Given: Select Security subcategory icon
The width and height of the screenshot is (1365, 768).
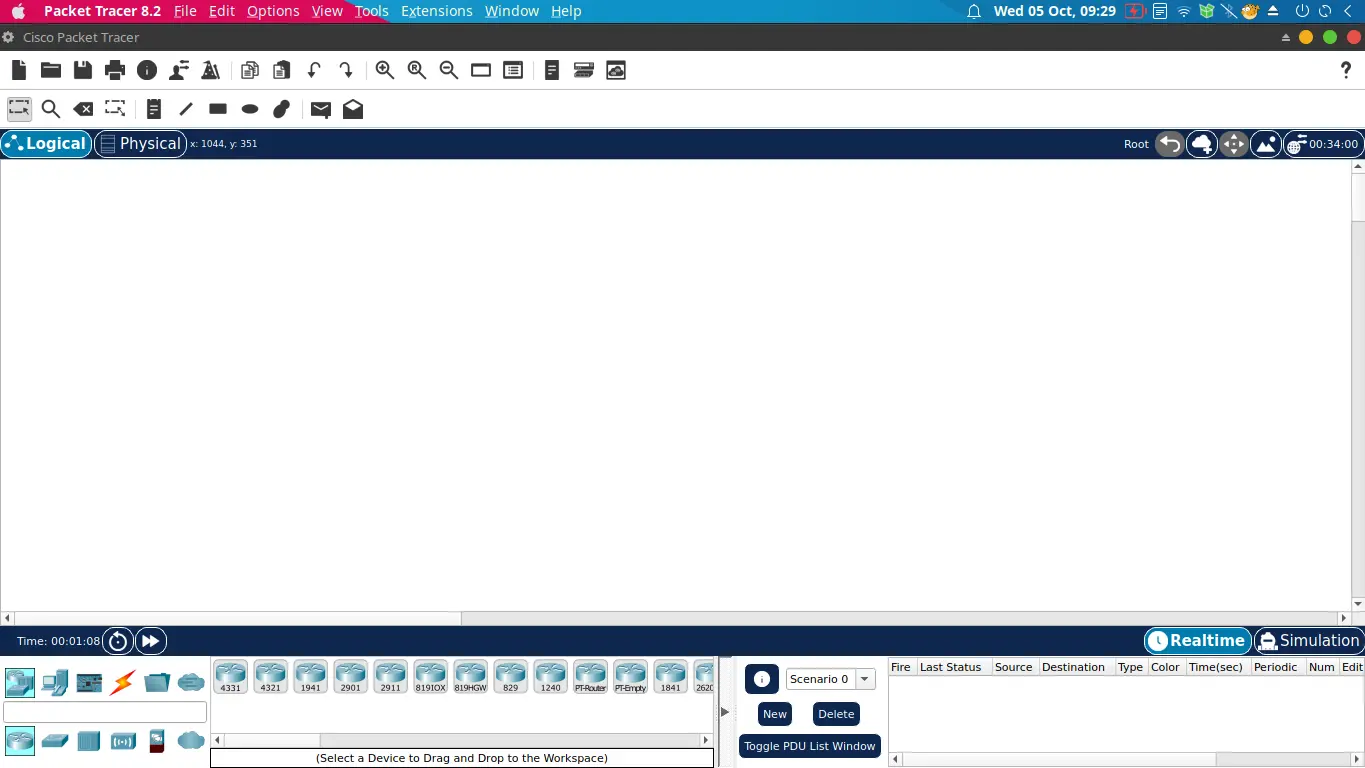Looking at the screenshot, I should (x=156, y=741).
